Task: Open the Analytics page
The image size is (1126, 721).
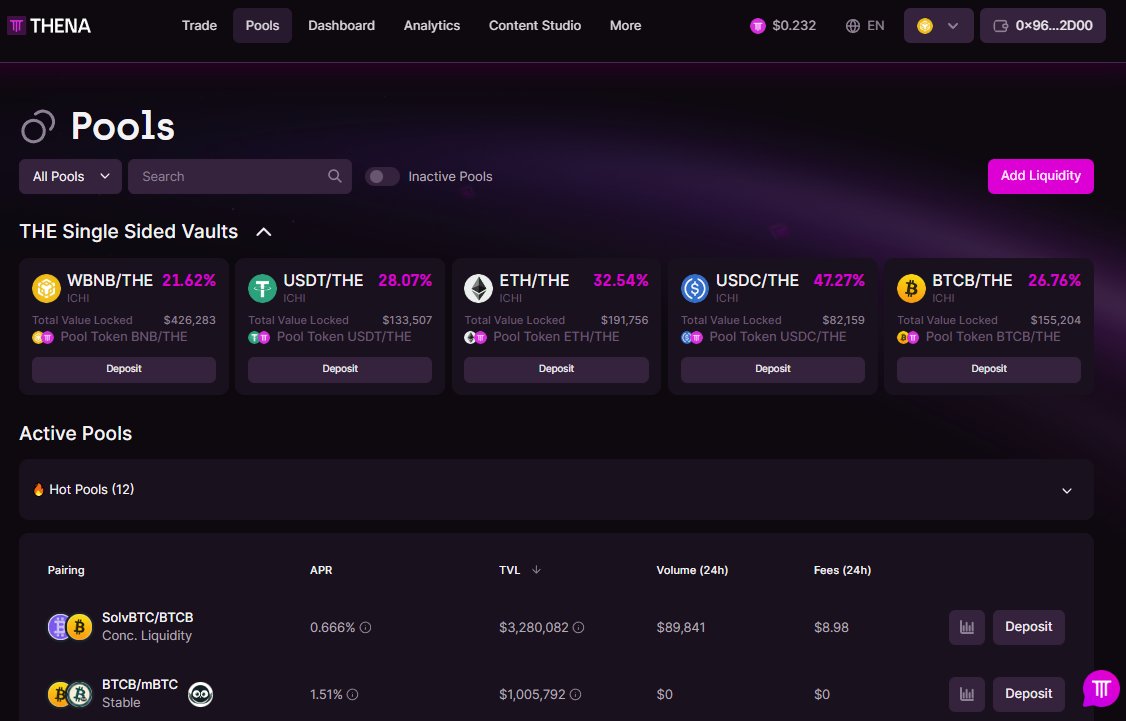Action: pos(432,26)
